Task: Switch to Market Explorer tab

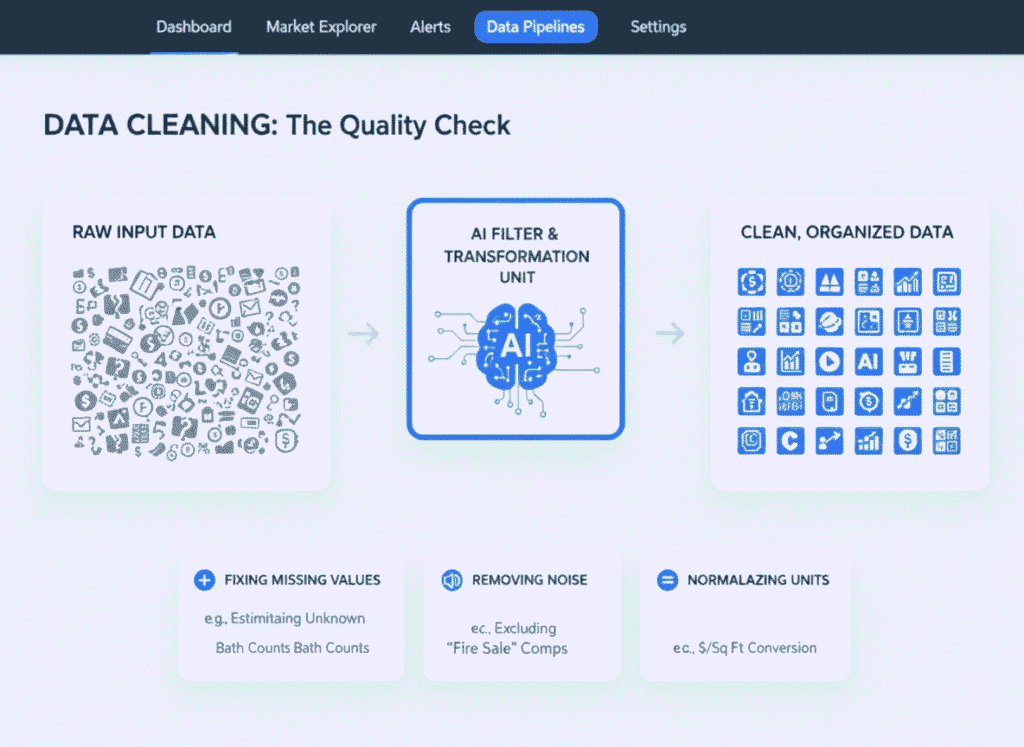Action: (321, 27)
